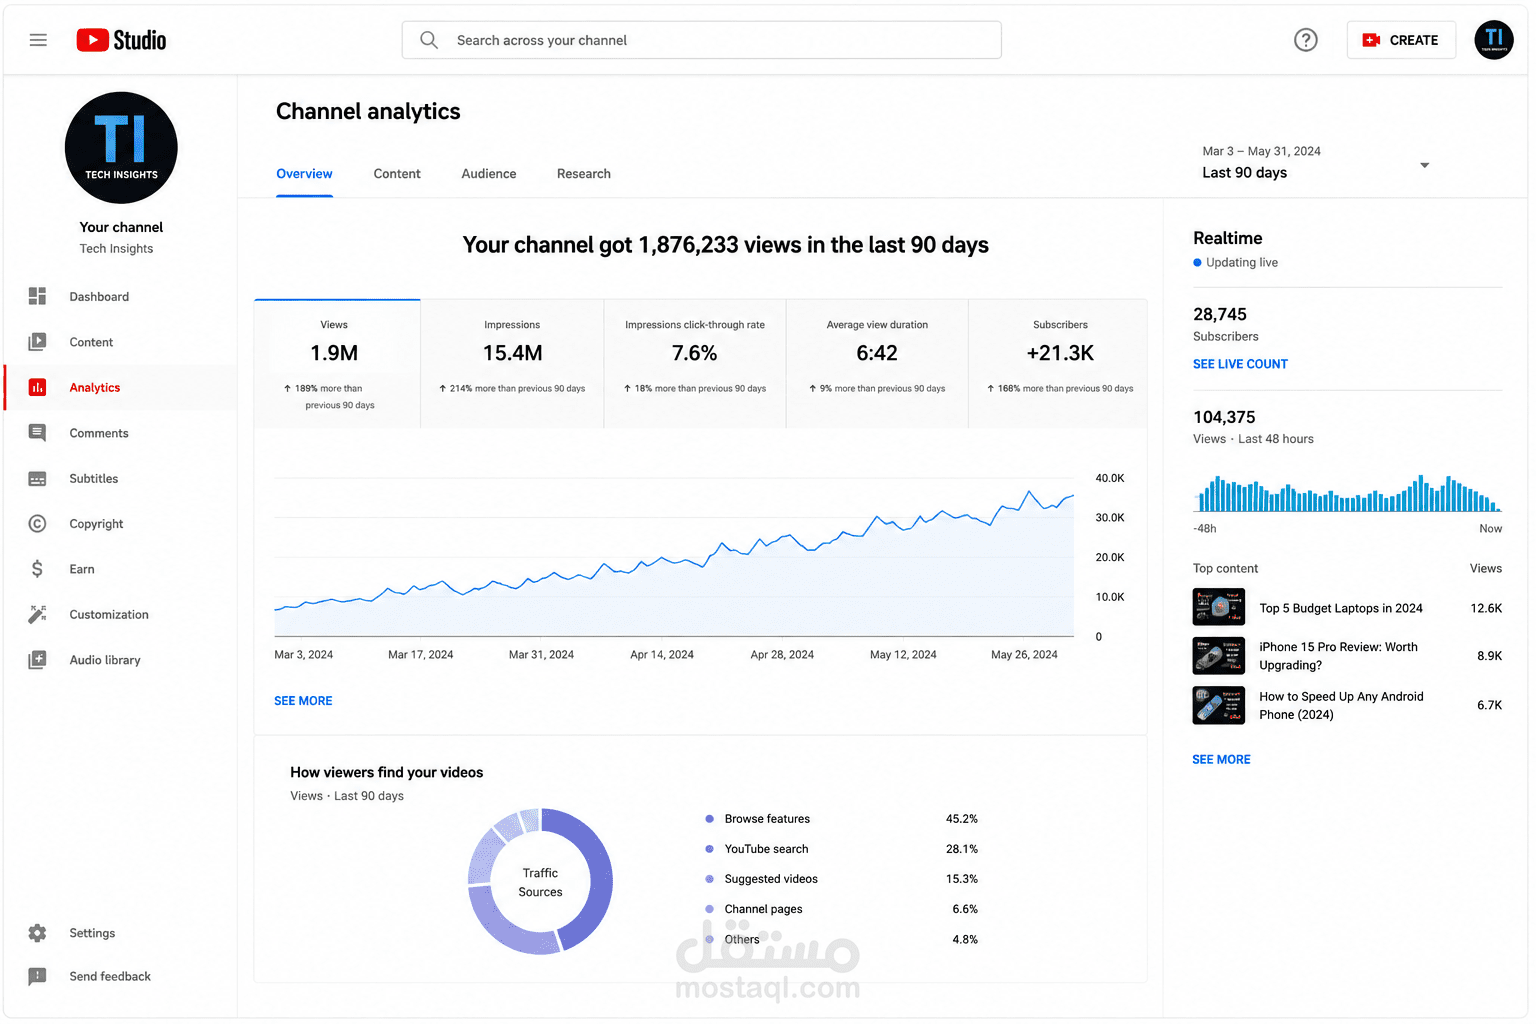Open iPhone 15 Pro Review thumbnail

pos(1219,656)
